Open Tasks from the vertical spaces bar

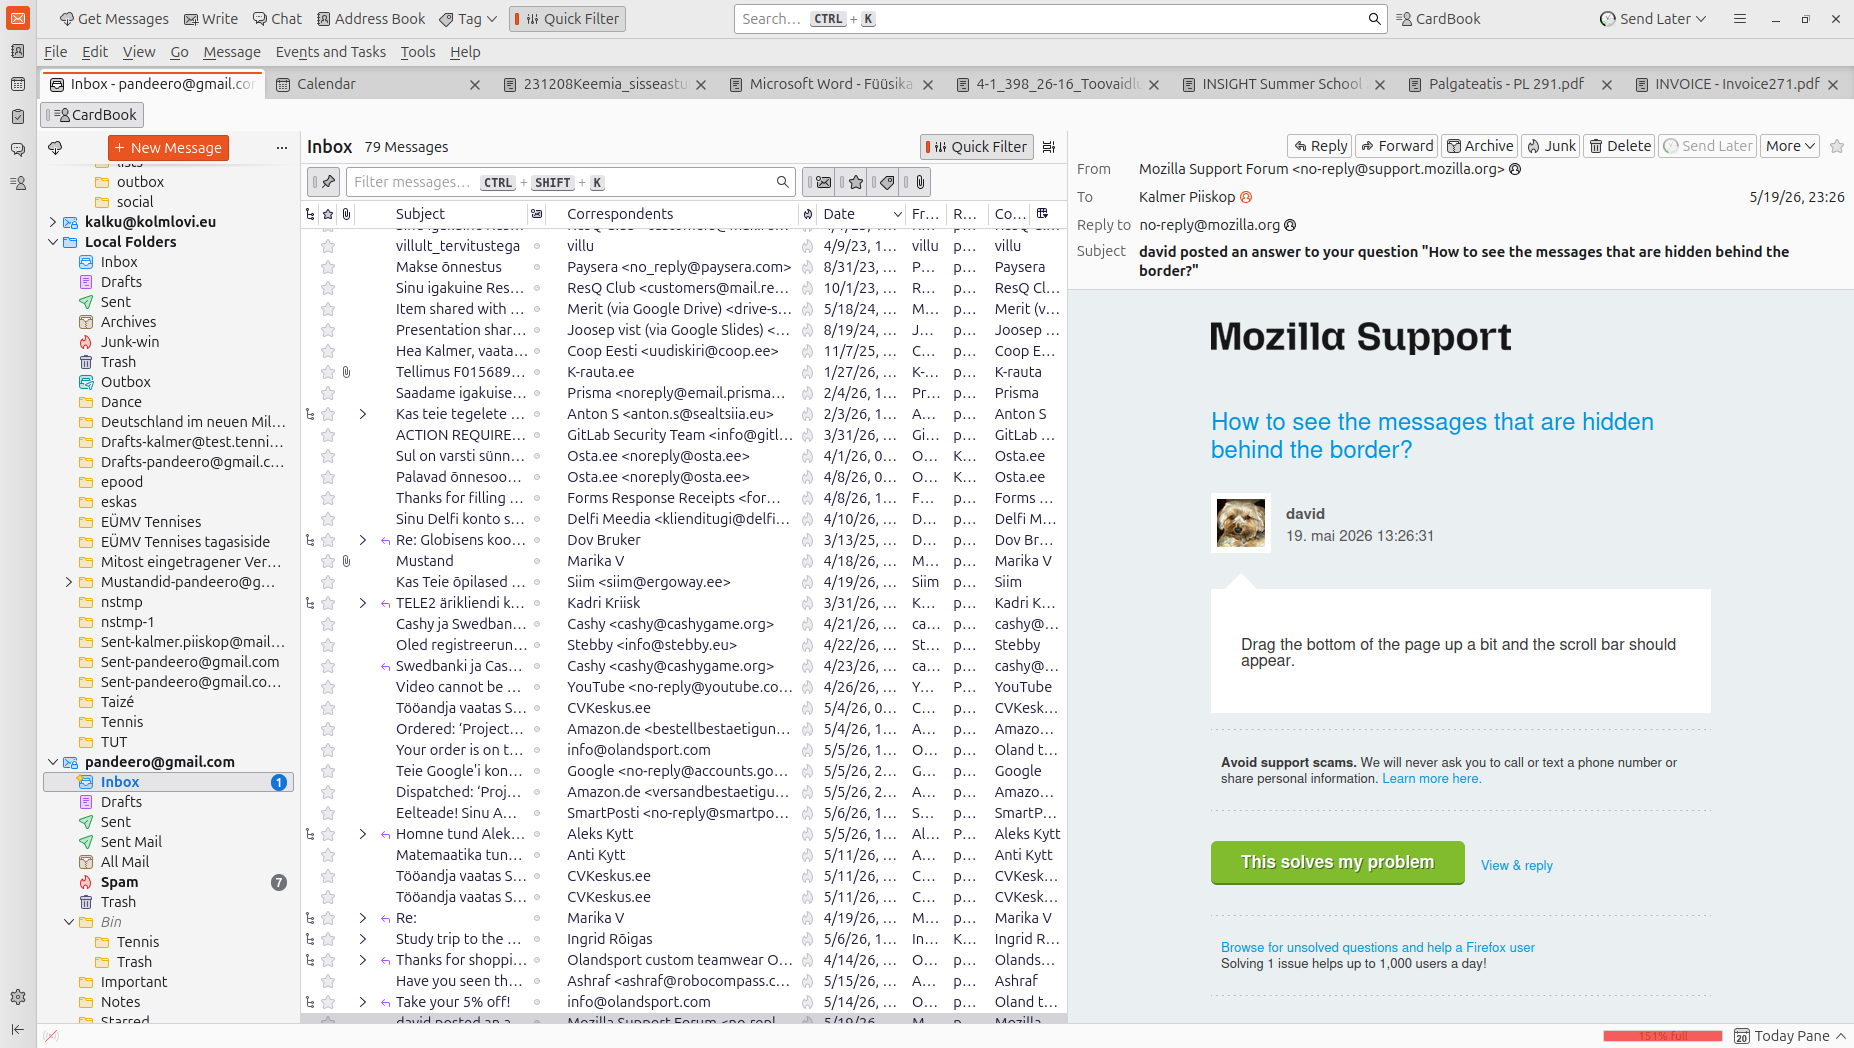(18, 117)
